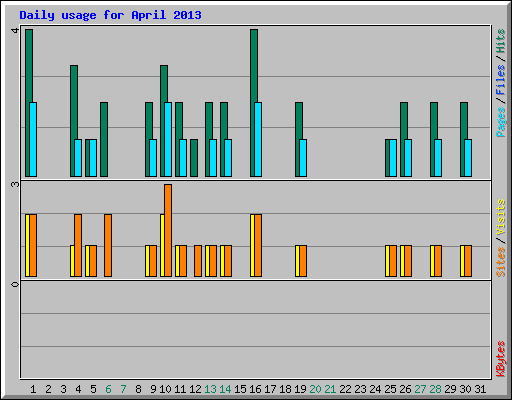This screenshot has height=400, width=512.
Task: Click day label '3' on the x-axis
Action: pyautogui.click(x=63, y=389)
